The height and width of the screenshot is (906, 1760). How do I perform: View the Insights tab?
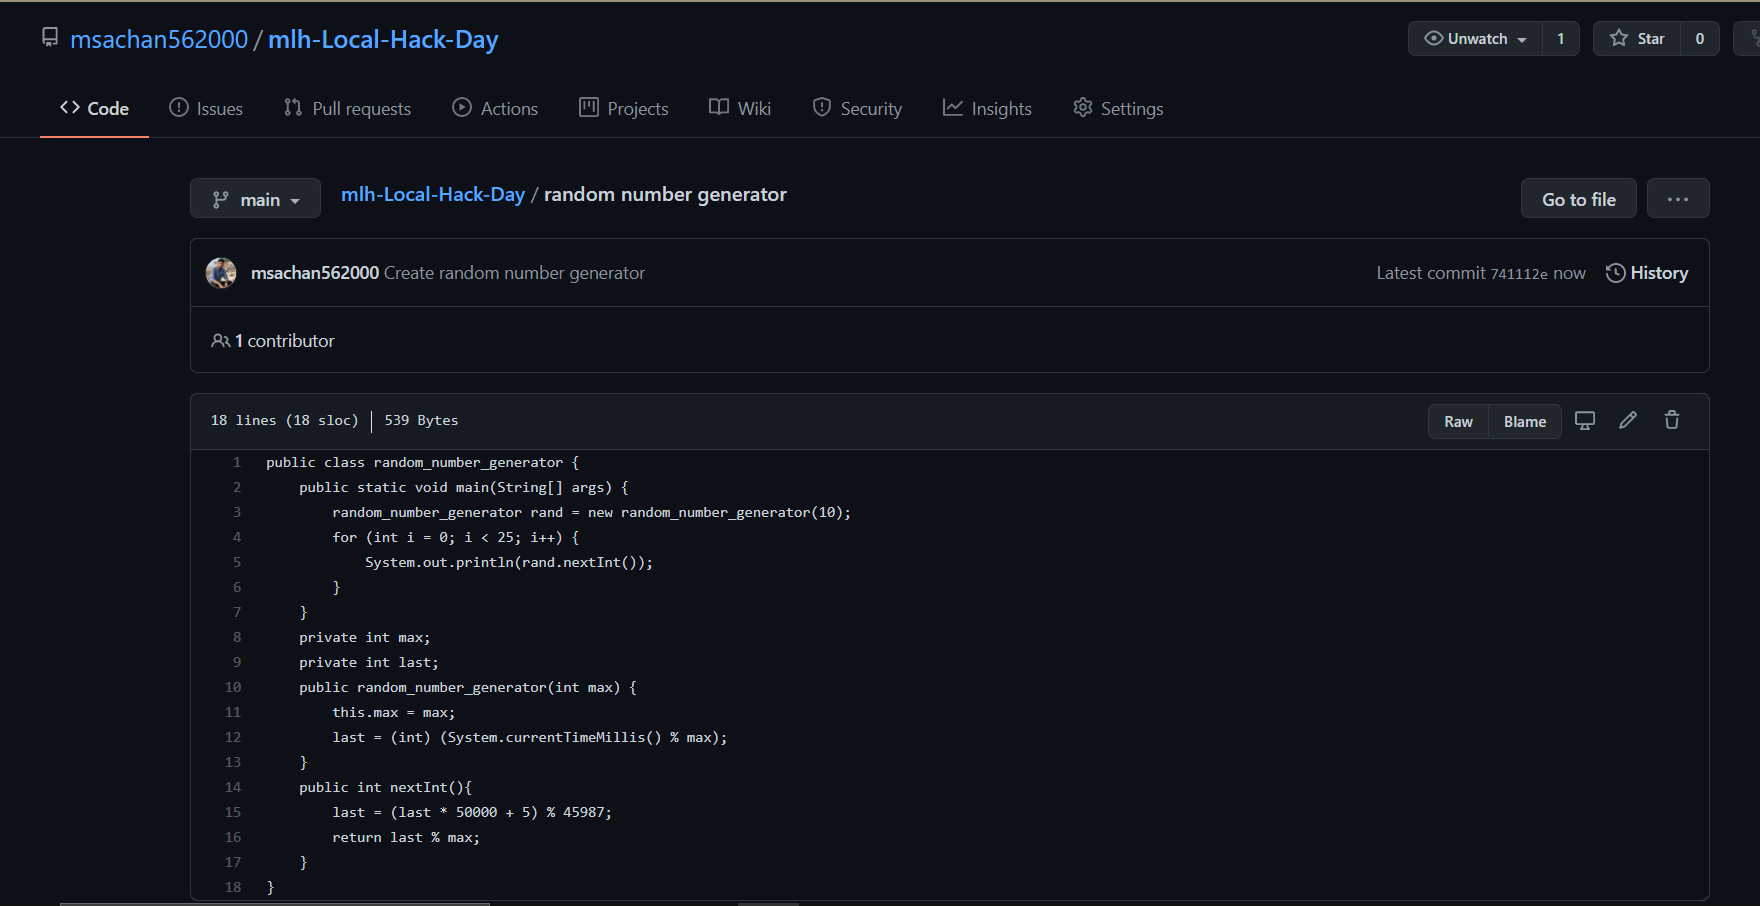(x=987, y=108)
